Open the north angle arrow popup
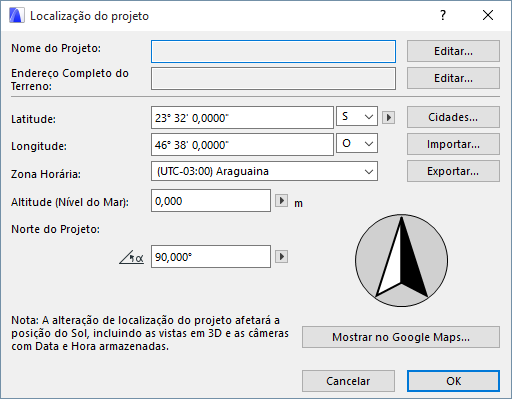 [281, 257]
